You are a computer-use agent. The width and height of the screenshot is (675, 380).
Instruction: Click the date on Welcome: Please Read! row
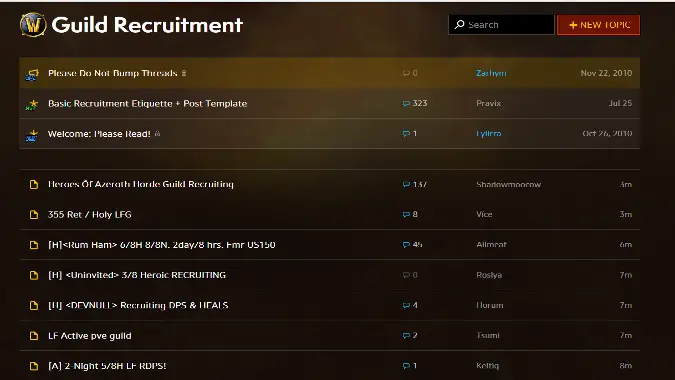tap(607, 133)
